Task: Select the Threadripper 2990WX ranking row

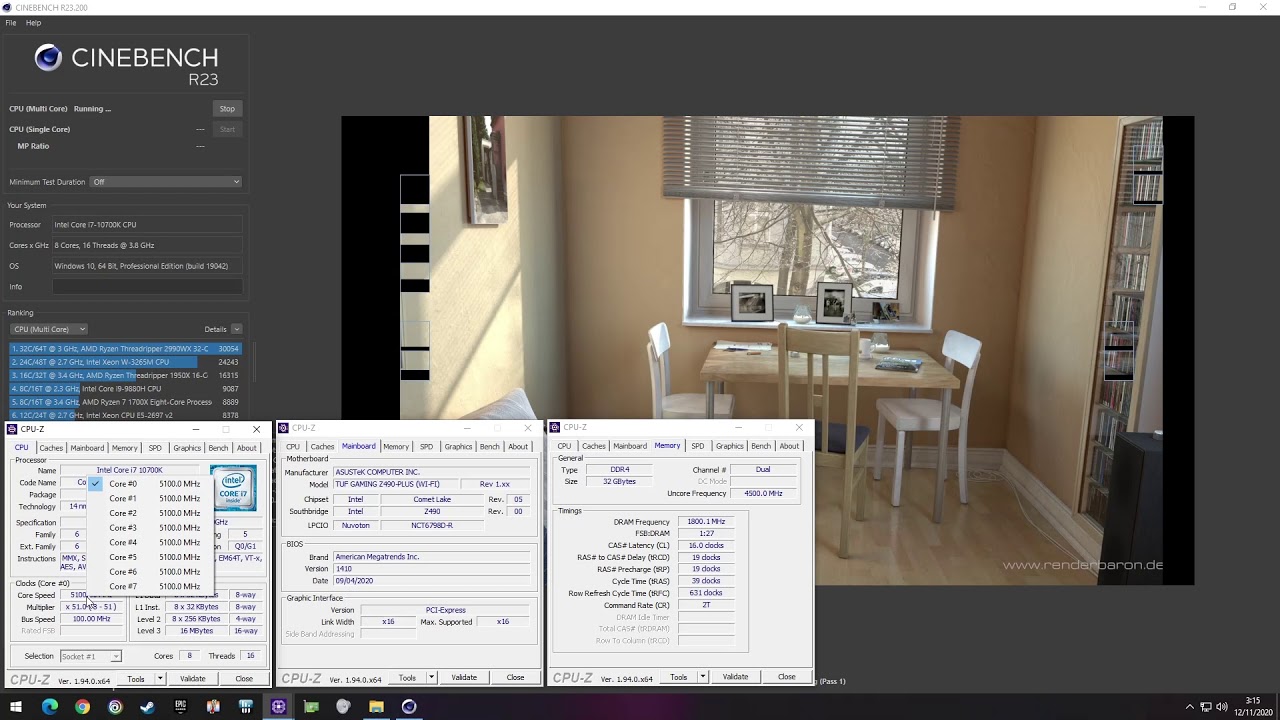Action: pos(125,349)
